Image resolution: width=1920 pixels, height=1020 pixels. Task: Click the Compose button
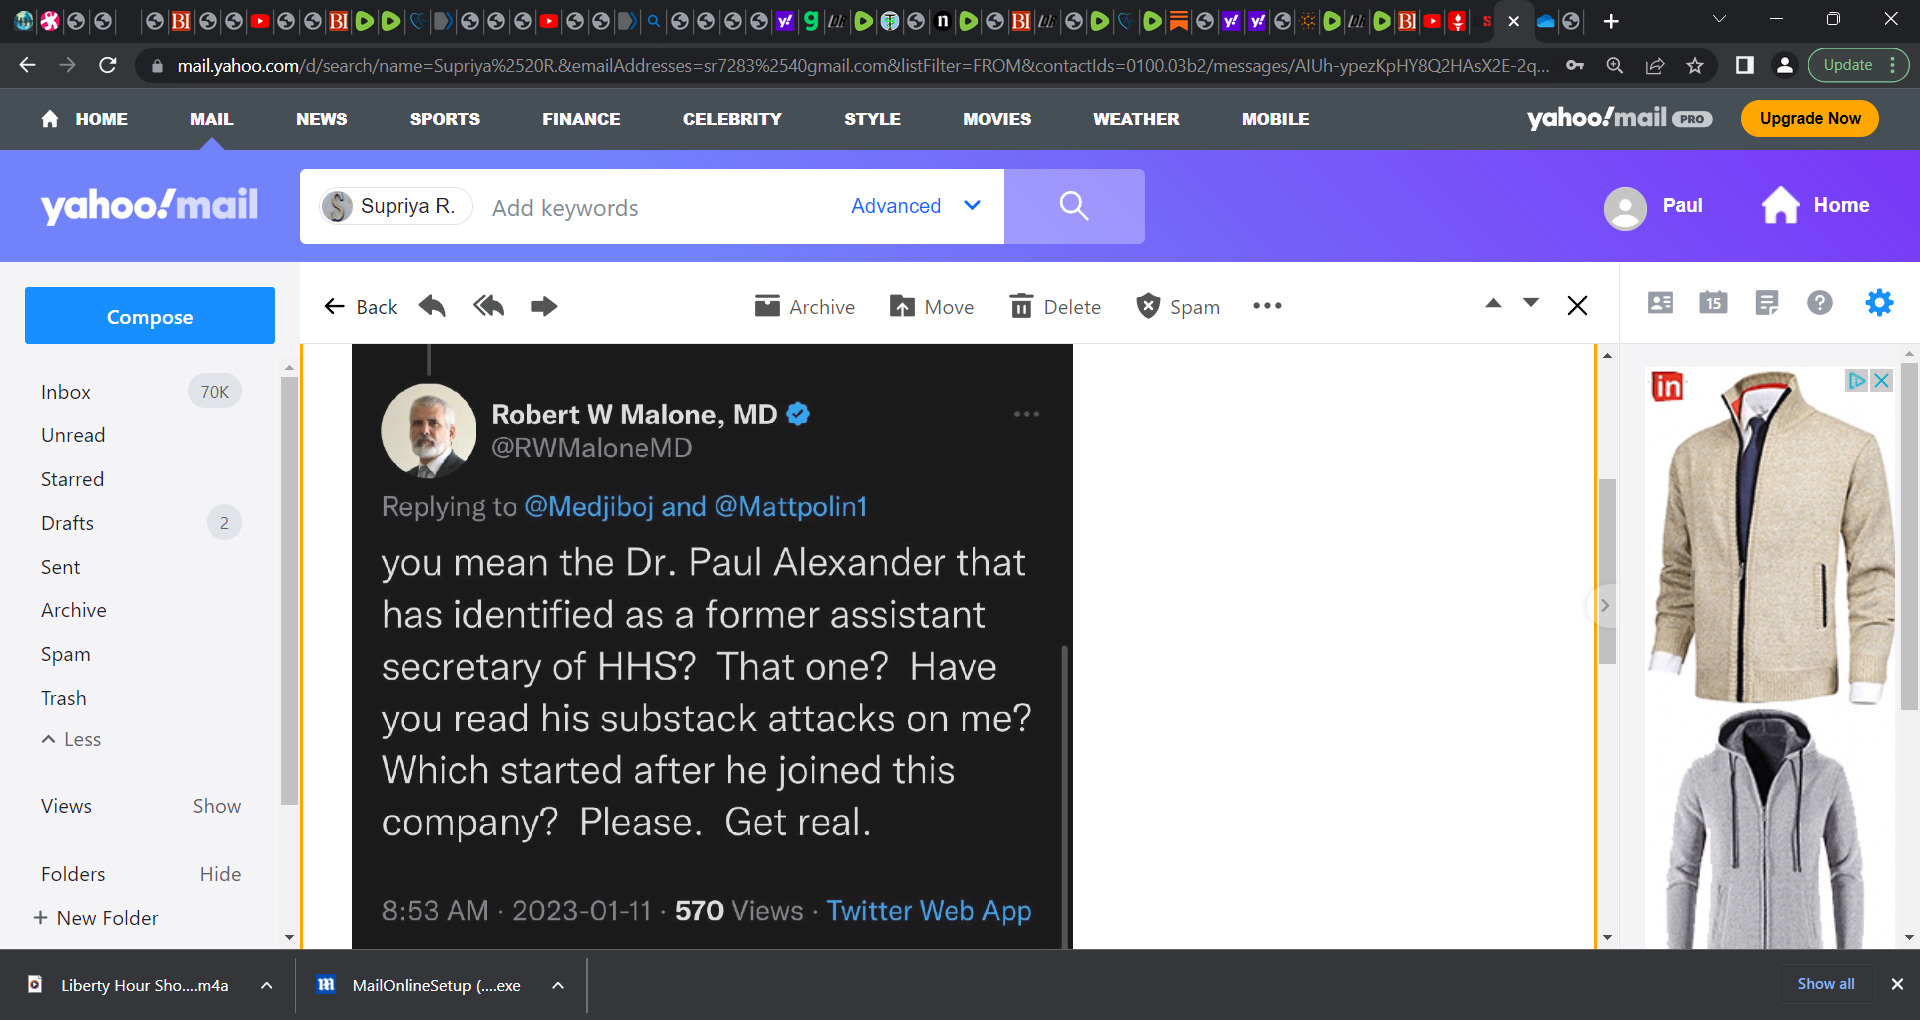tap(150, 316)
